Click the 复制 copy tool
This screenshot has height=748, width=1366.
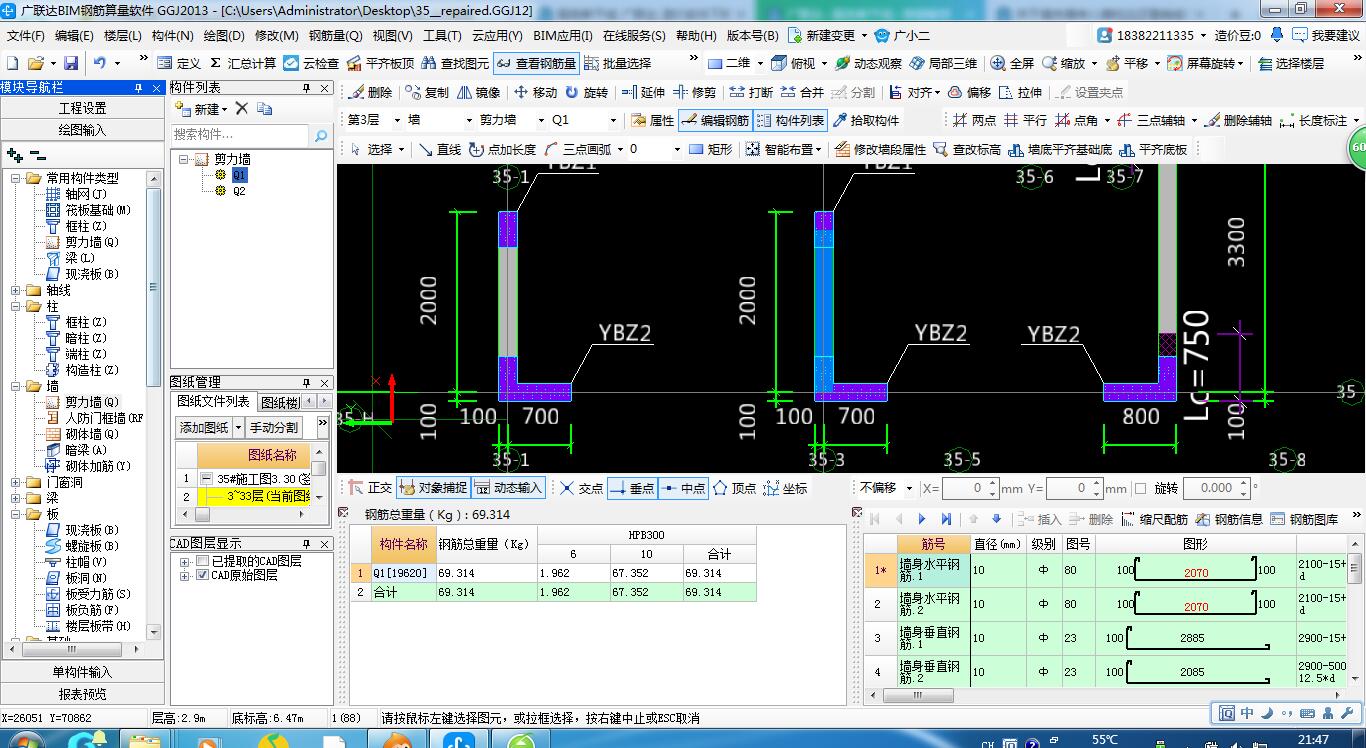point(427,92)
